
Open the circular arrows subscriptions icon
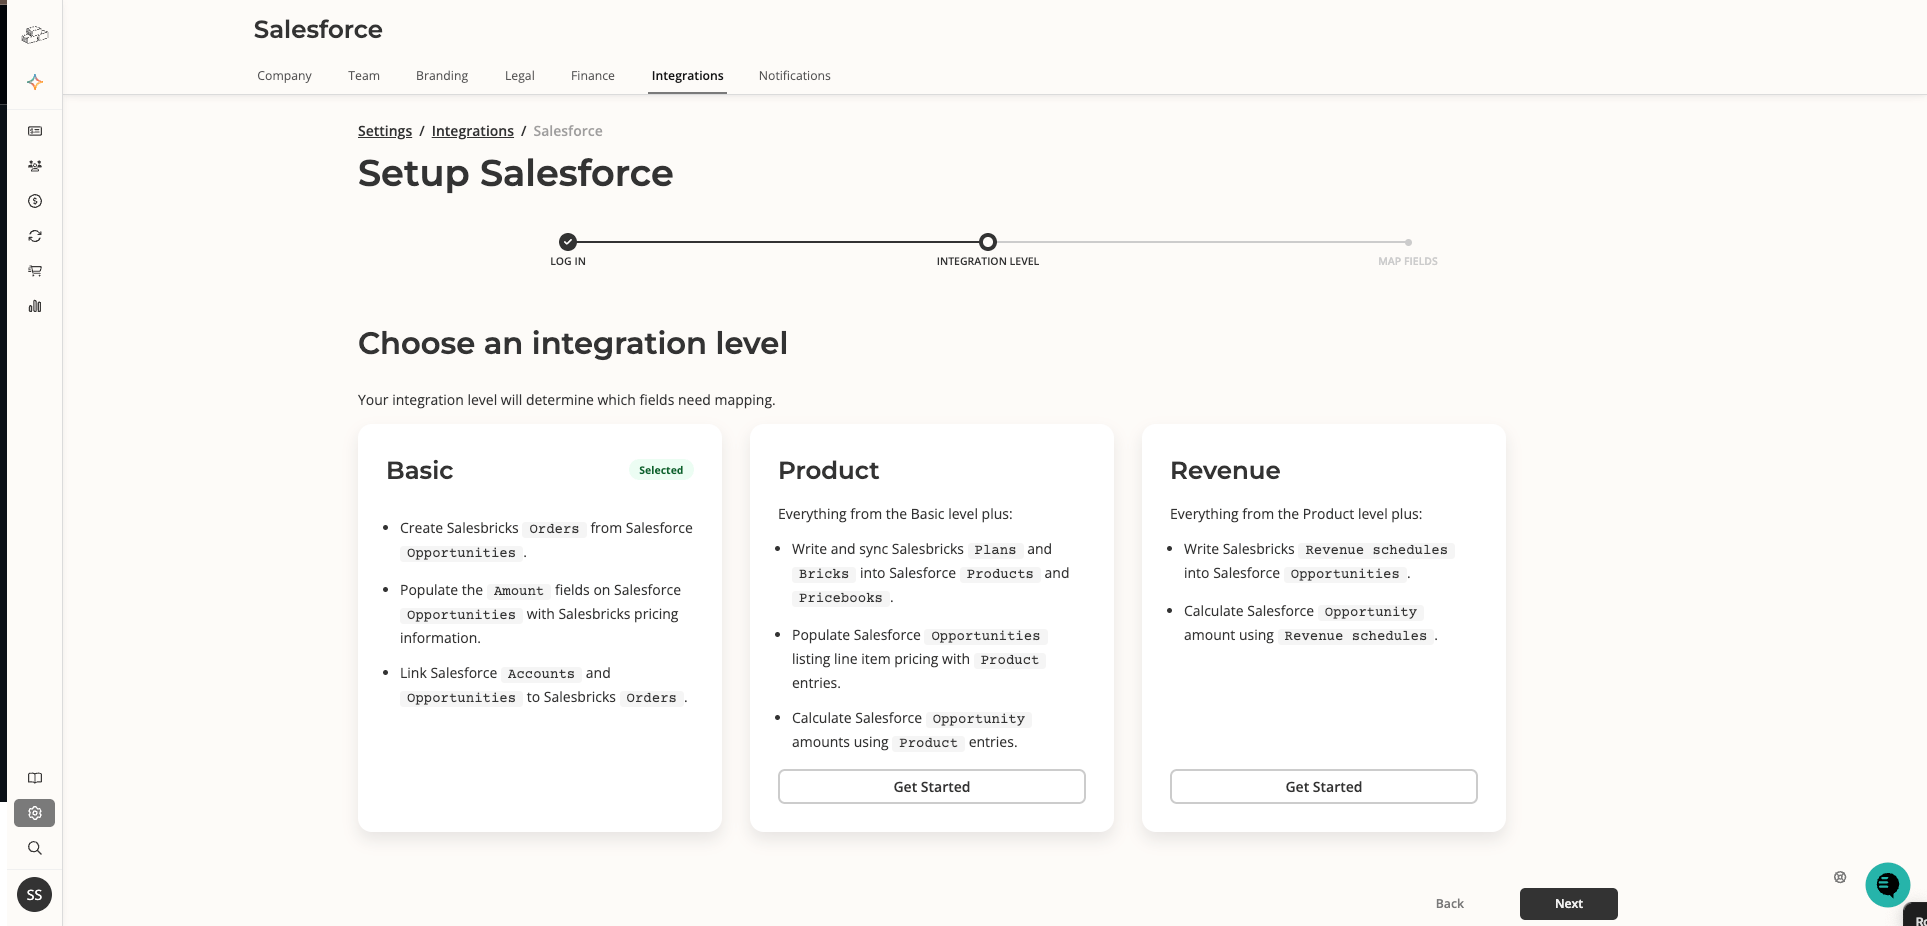pyautogui.click(x=35, y=236)
